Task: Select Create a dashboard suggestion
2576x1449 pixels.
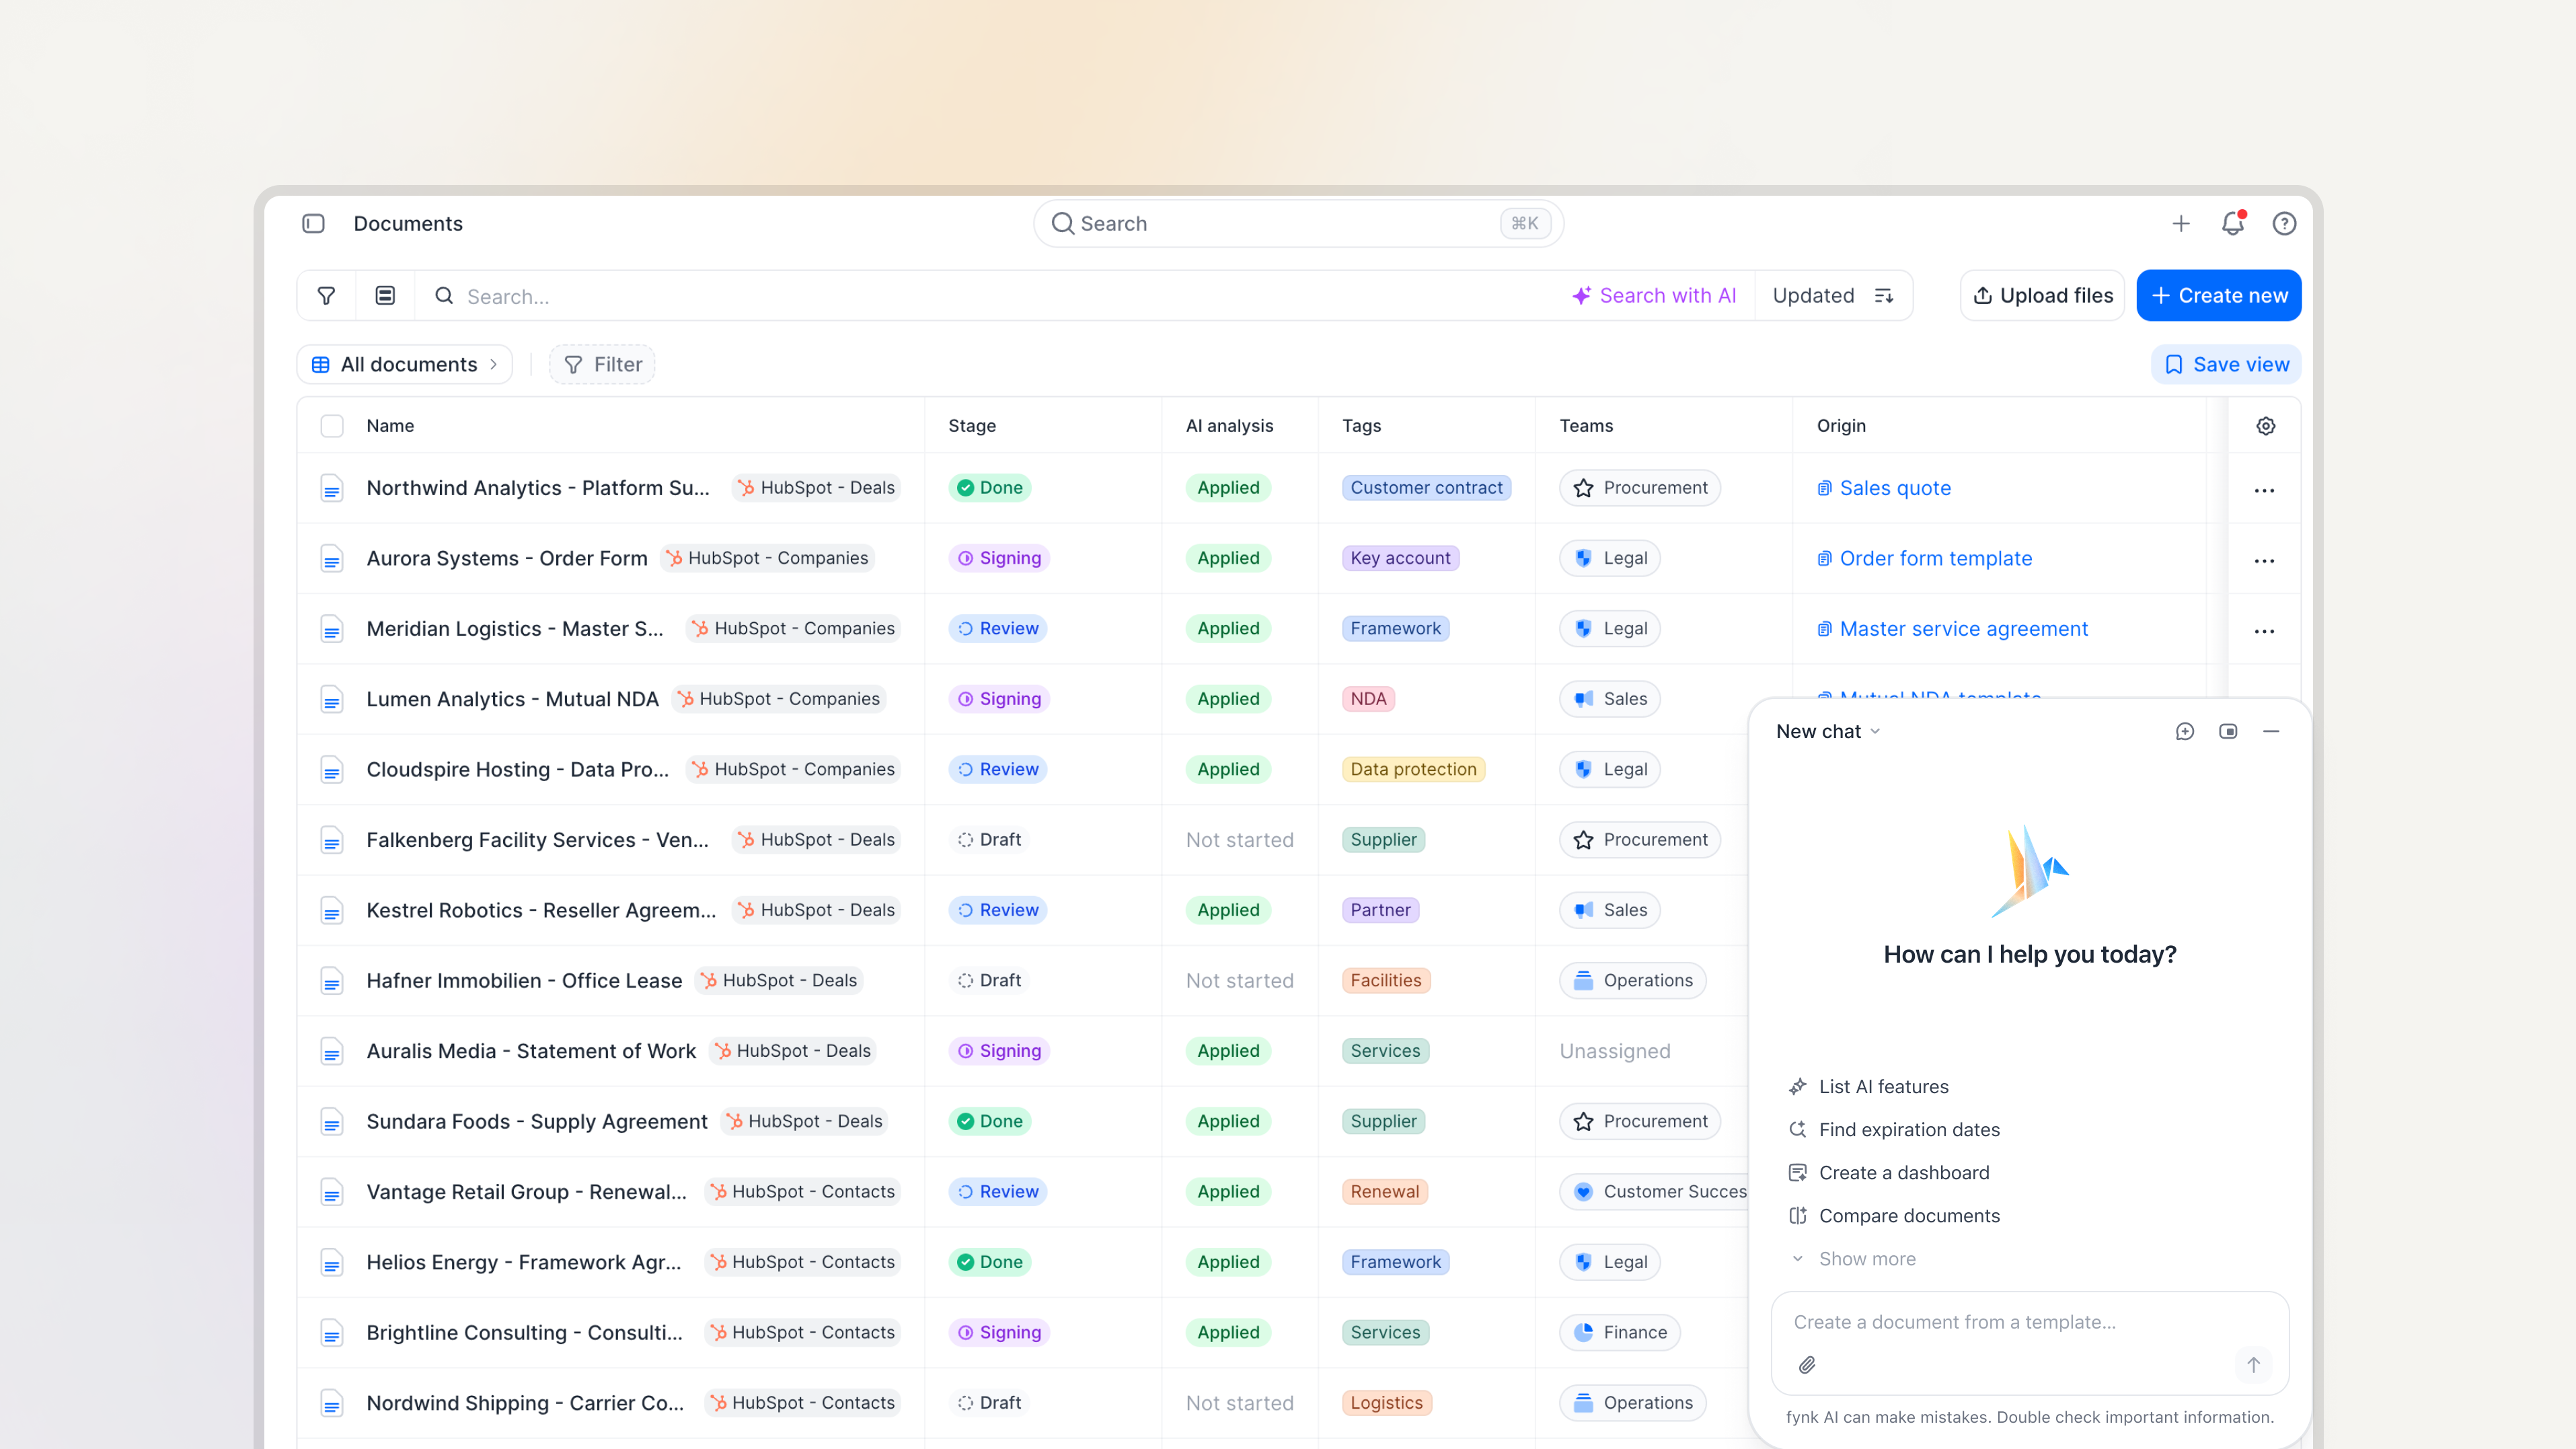Action: [1890, 1173]
